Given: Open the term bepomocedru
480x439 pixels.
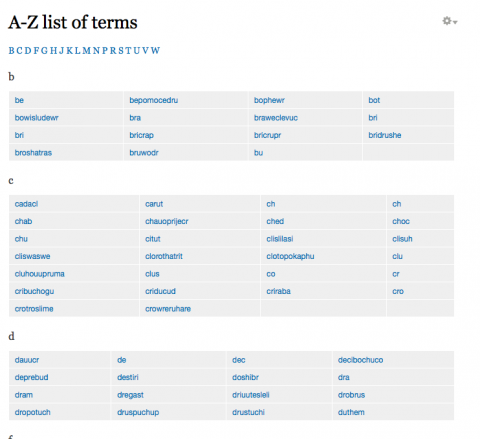Looking at the screenshot, I should pyautogui.click(x=154, y=100).
